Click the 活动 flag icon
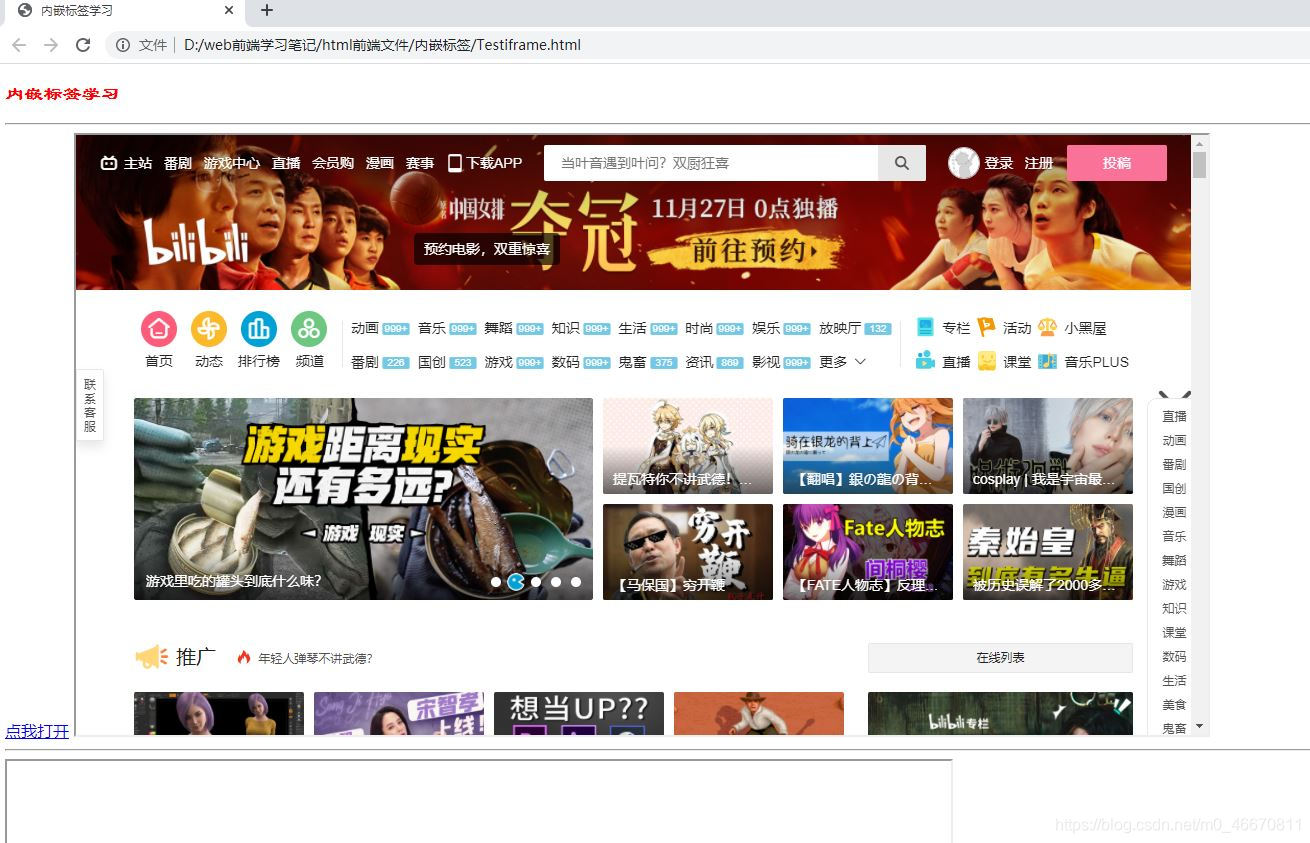This screenshot has height=843, width=1310. coord(986,327)
